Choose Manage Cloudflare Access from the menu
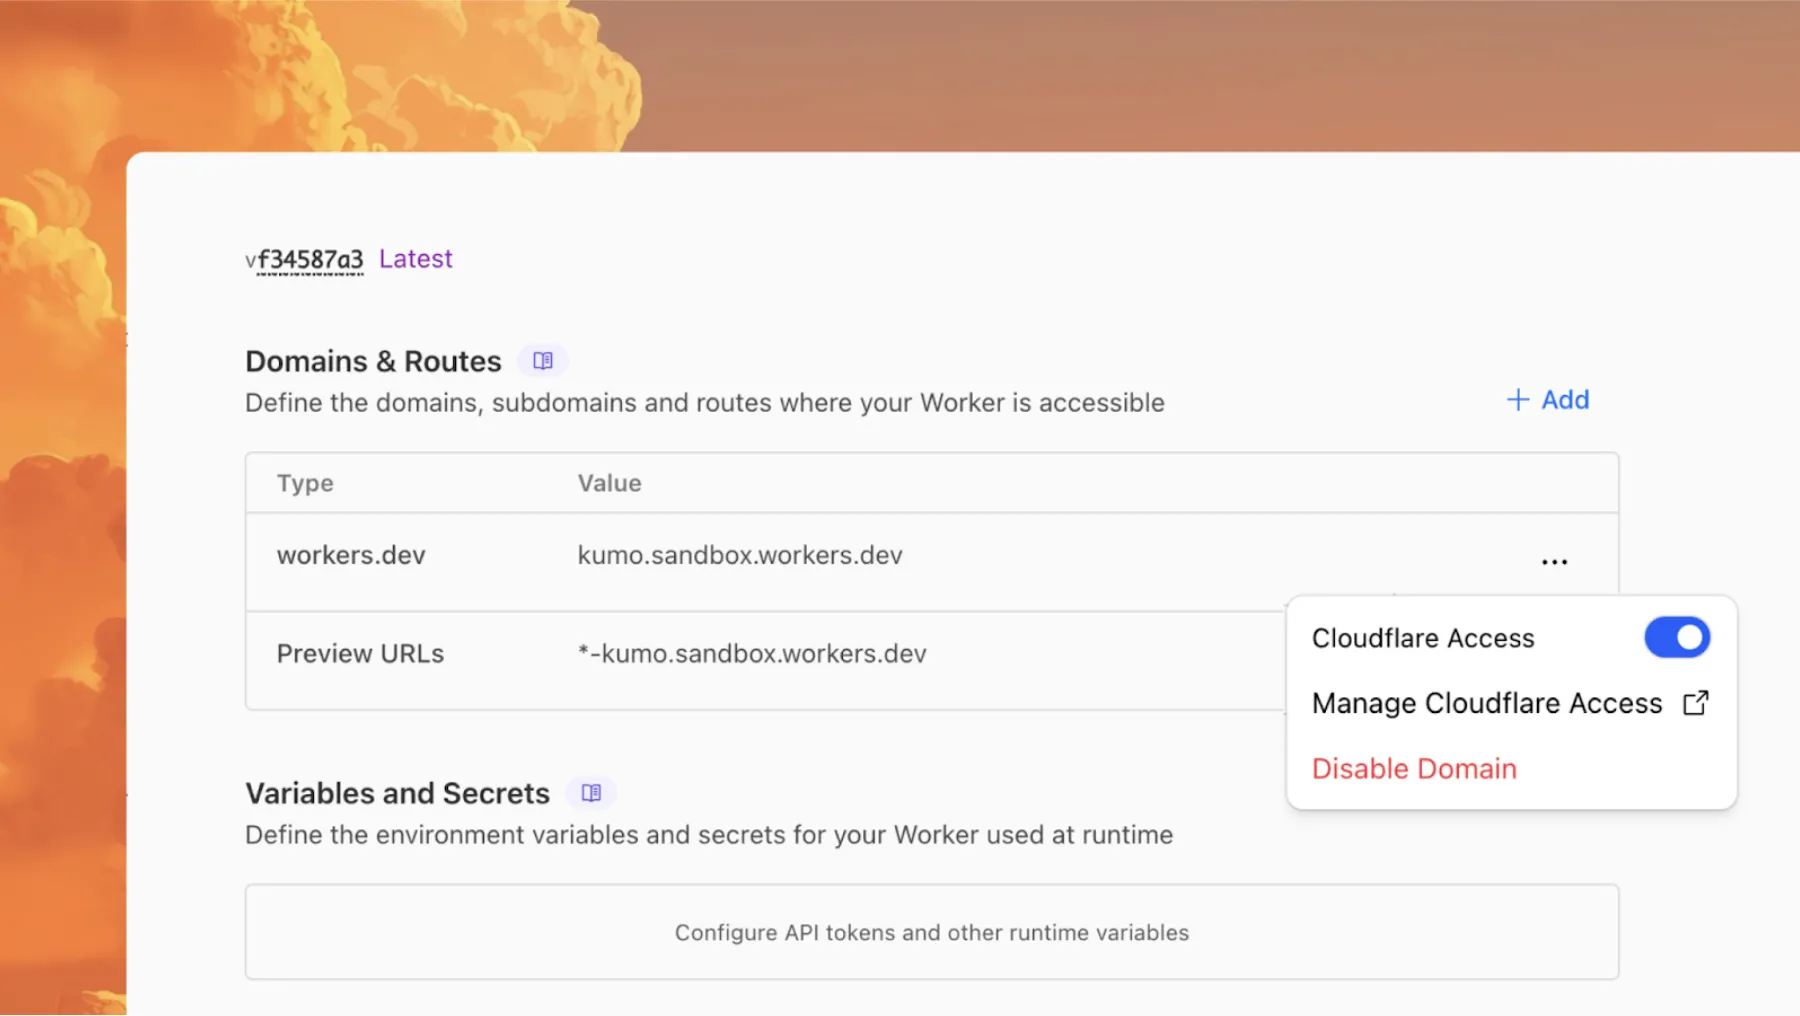The width and height of the screenshot is (1800, 1016). (1487, 703)
